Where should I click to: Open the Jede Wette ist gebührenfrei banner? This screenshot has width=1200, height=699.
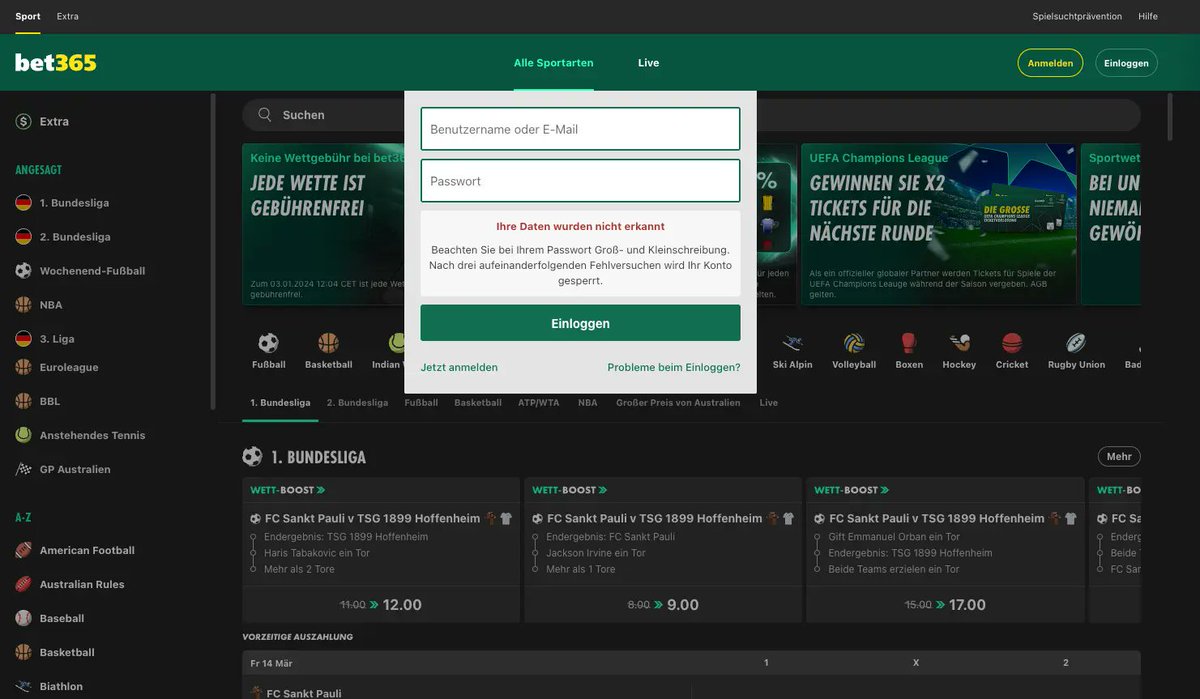(x=323, y=224)
